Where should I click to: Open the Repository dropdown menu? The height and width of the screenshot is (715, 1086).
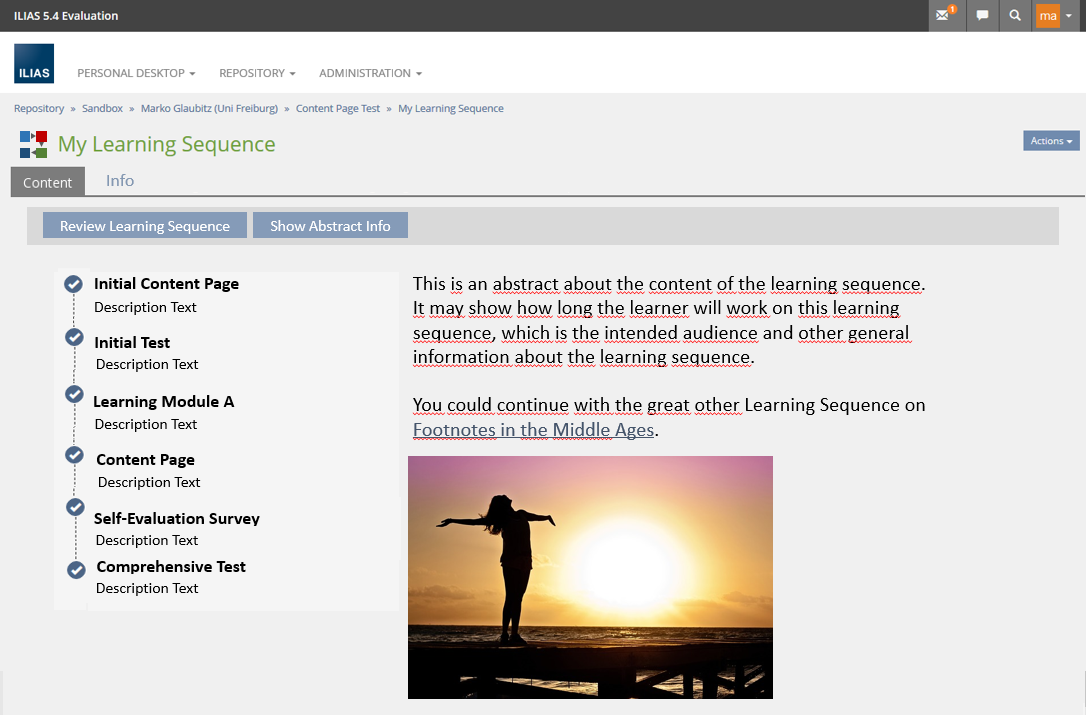pyautogui.click(x=257, y=73)
